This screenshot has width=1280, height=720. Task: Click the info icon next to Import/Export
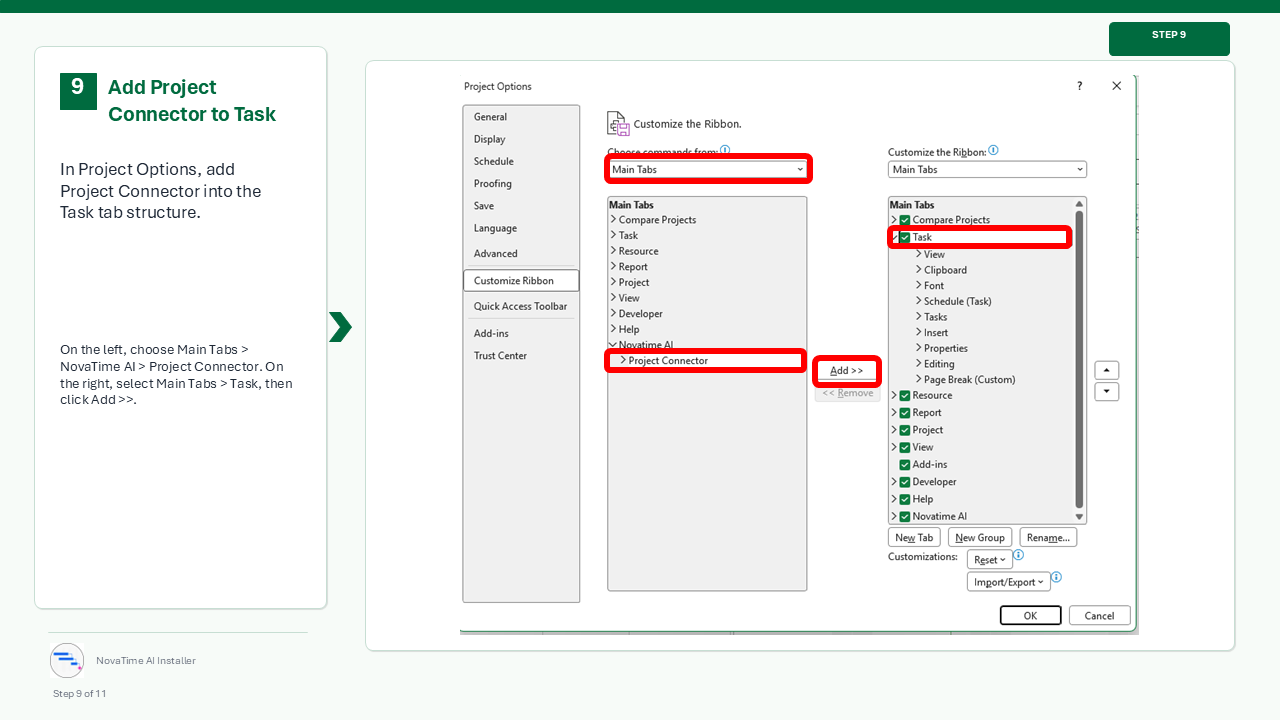pyautogui.click(x=1056, y=577)
